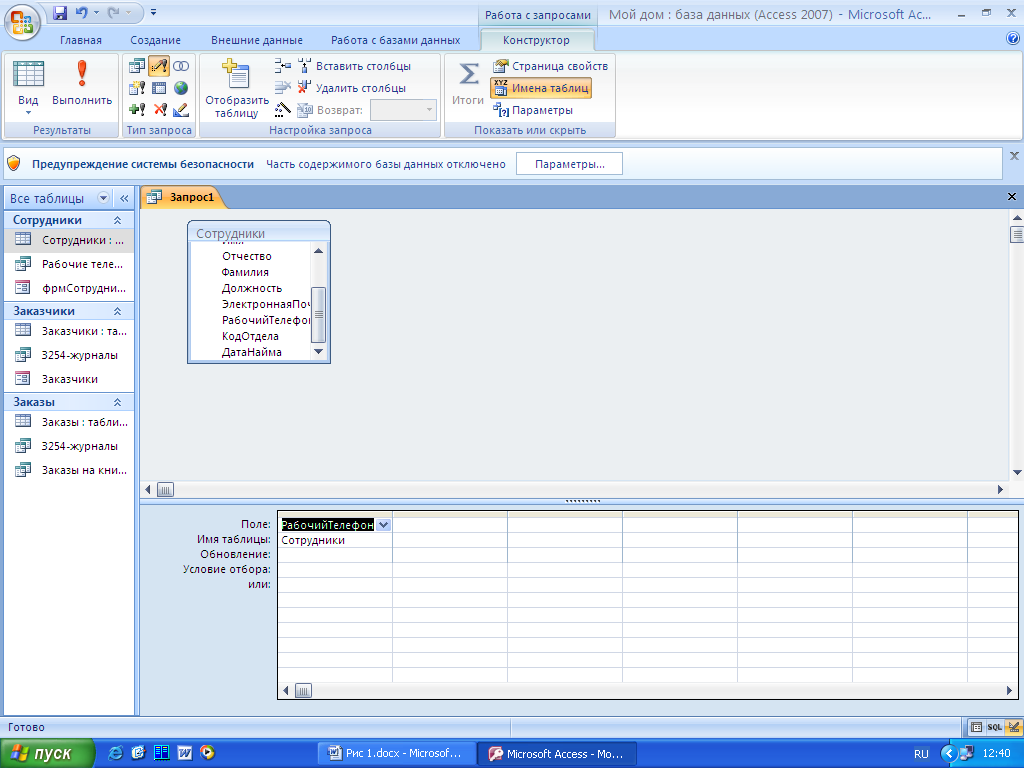
Task: Open Show Table (Отобразить таблицу)
Action: pos(236,88)
